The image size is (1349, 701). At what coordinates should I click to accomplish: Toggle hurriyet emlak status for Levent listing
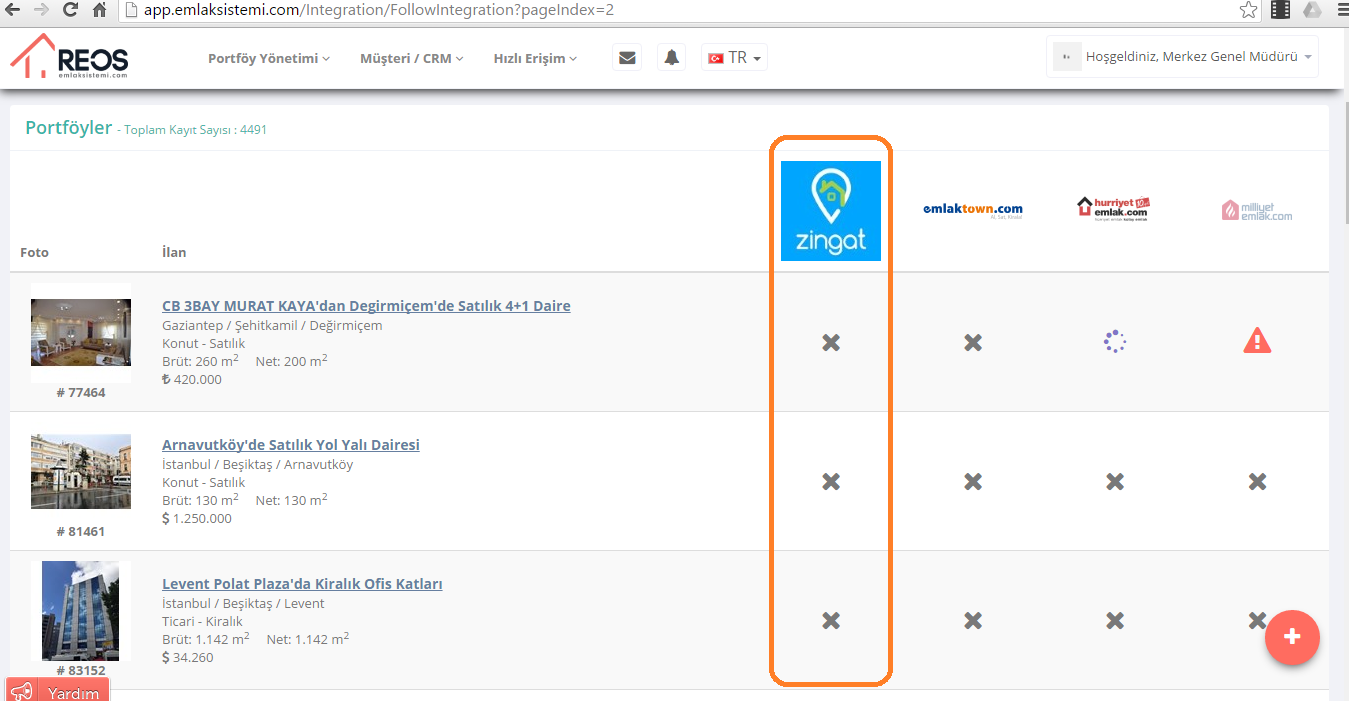coord(1115,621)
